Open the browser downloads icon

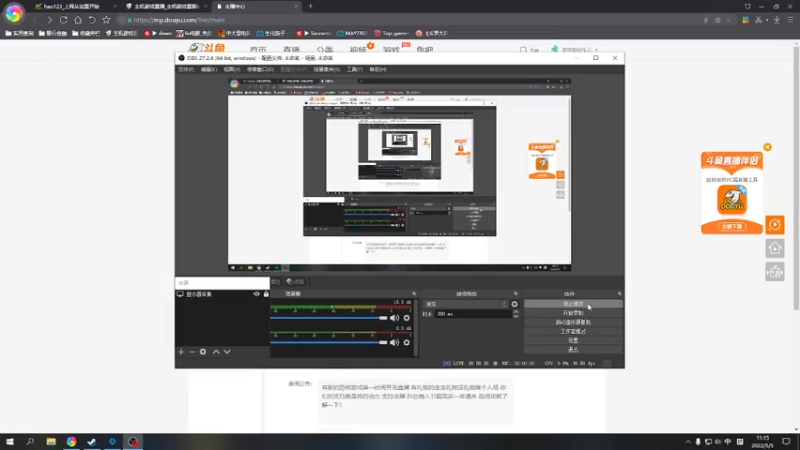pyautogui.click(x=777, y=20)
